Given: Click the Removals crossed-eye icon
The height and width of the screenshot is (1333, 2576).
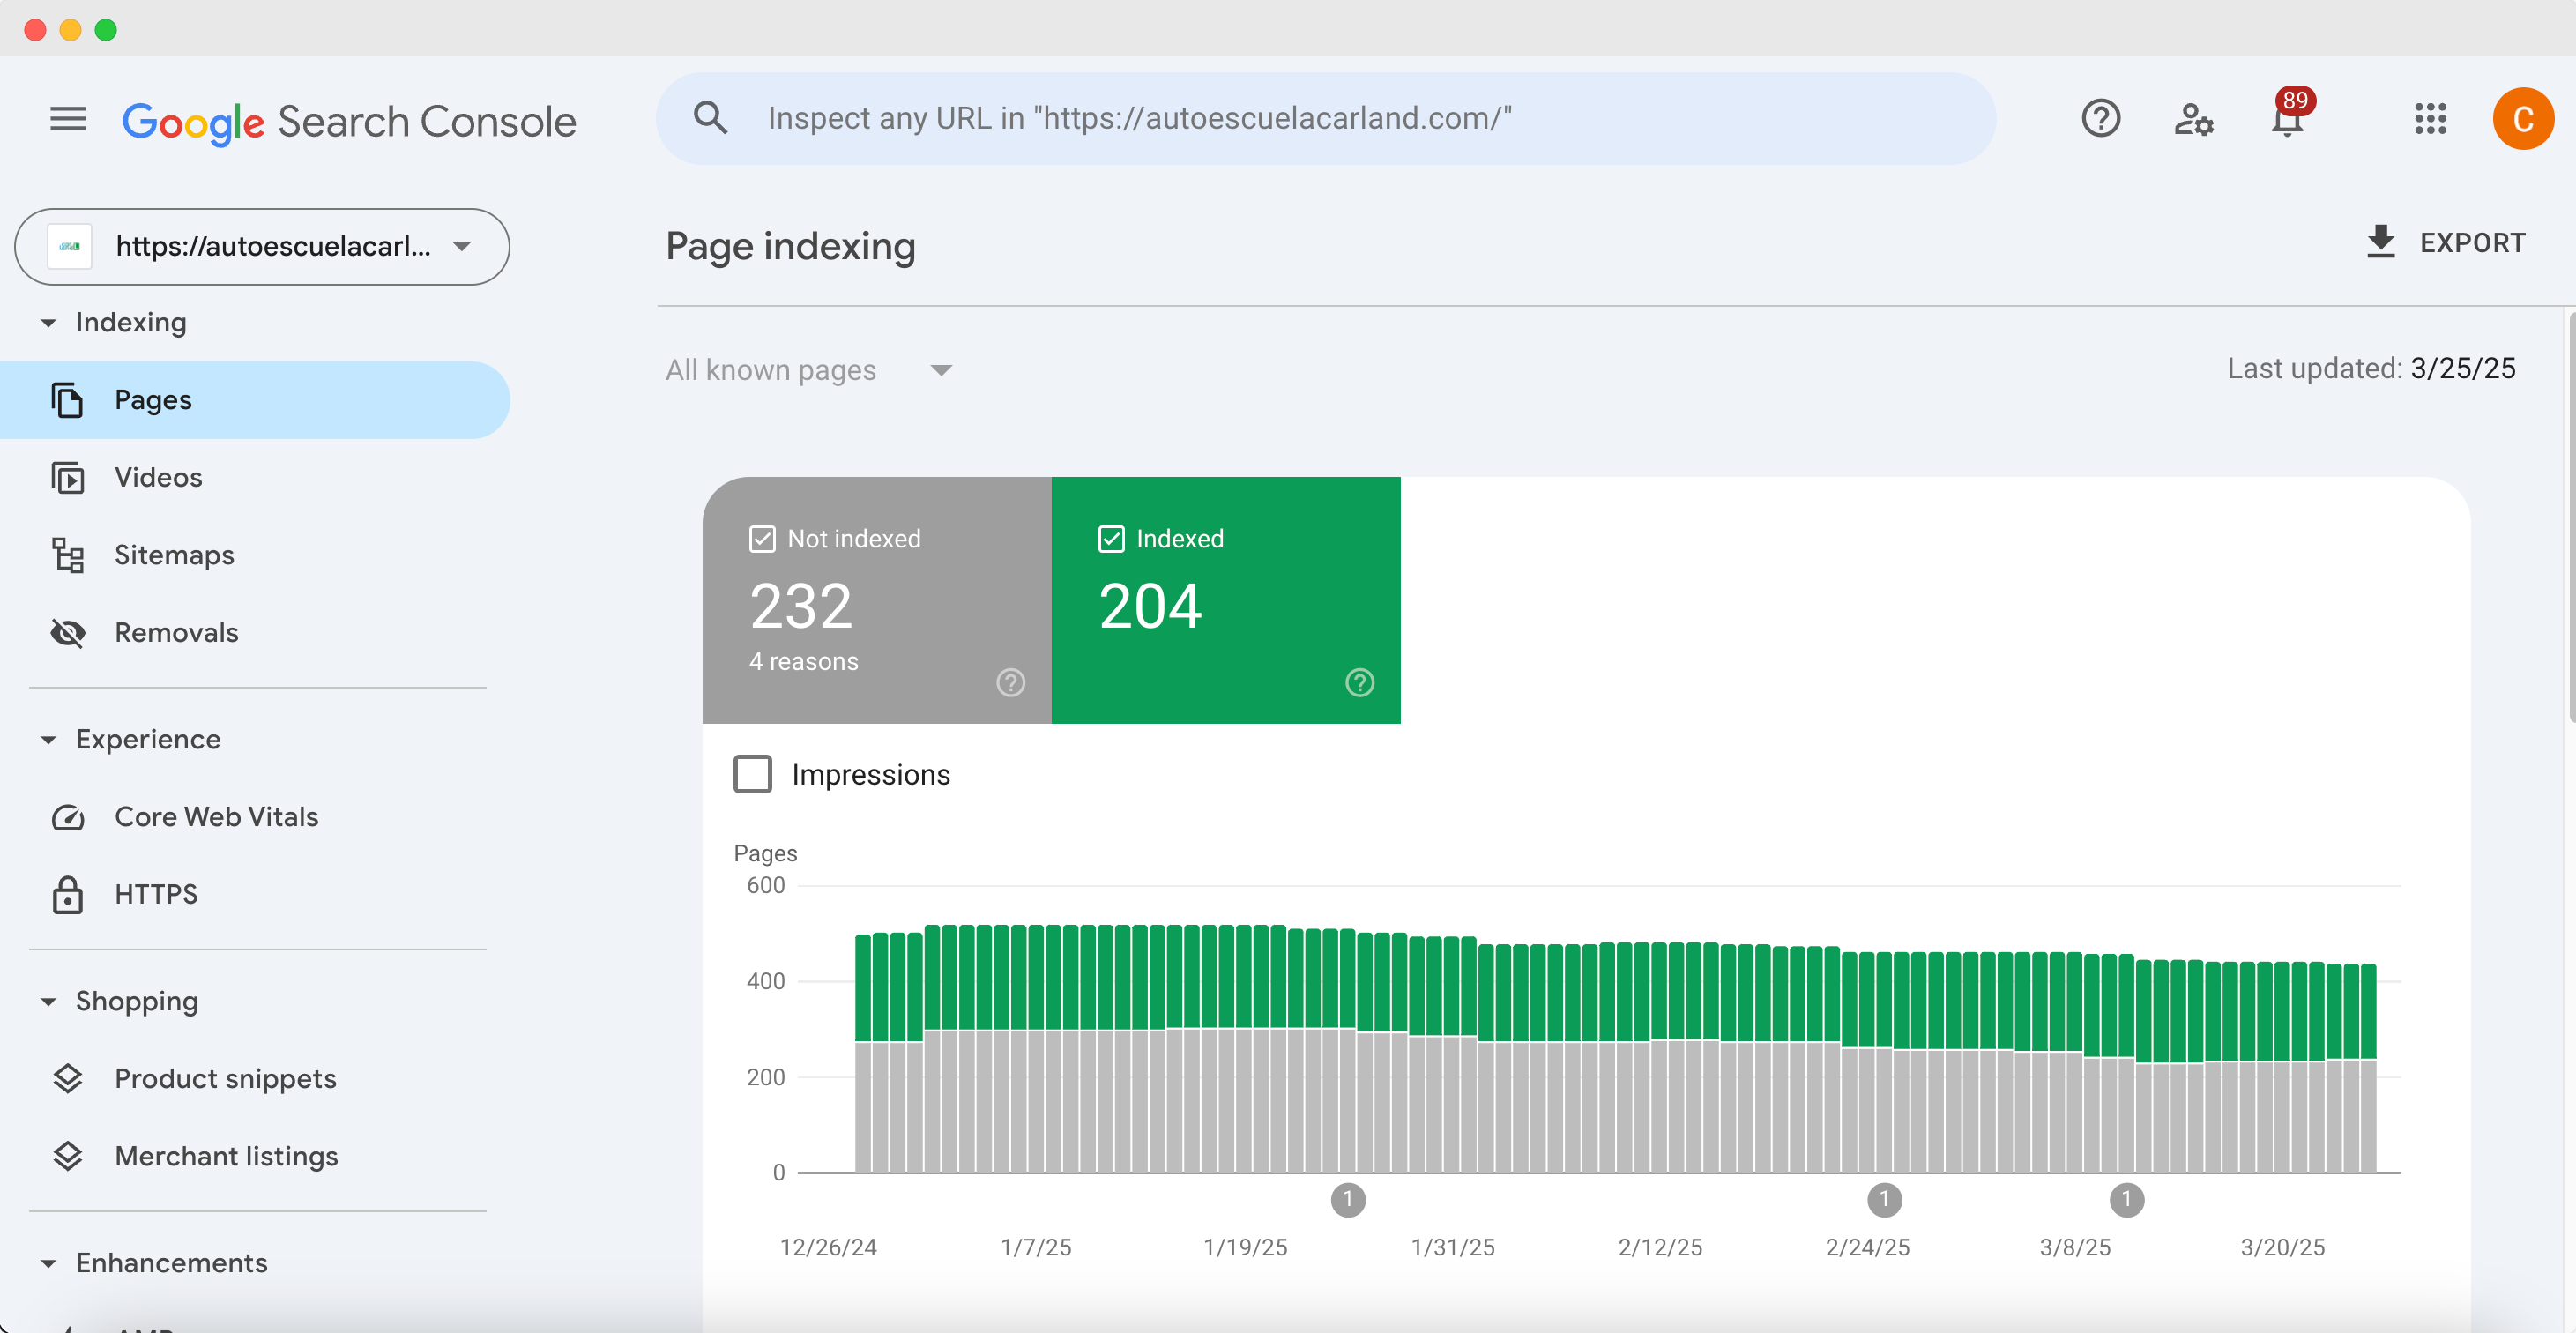Looking at the screenshot, I should click(x=67, y=633).
